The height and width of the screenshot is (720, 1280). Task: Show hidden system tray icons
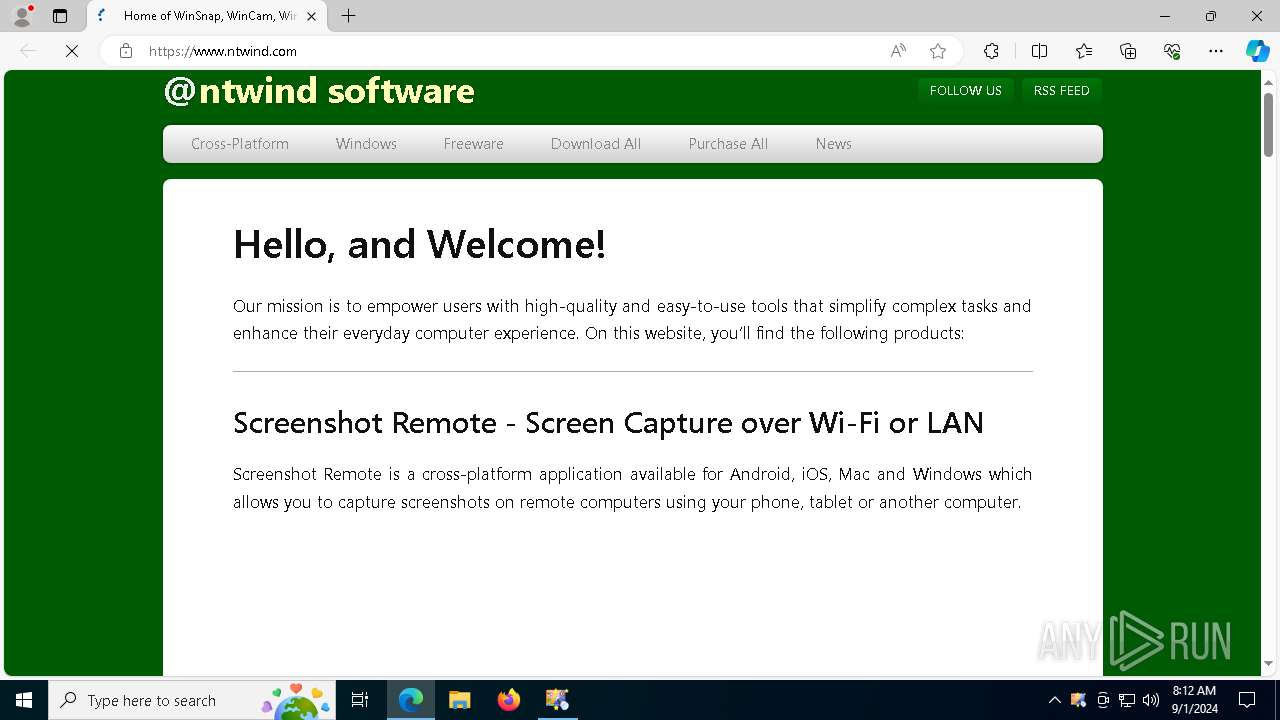pos(1054,700)
